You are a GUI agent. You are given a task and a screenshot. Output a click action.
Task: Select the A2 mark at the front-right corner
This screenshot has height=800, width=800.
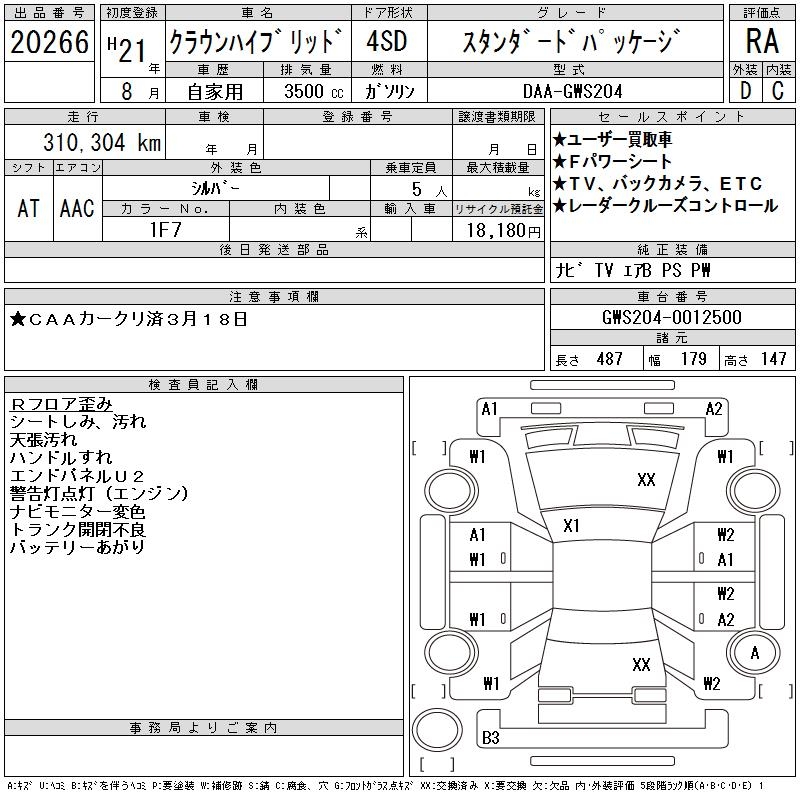pos(714,409)
